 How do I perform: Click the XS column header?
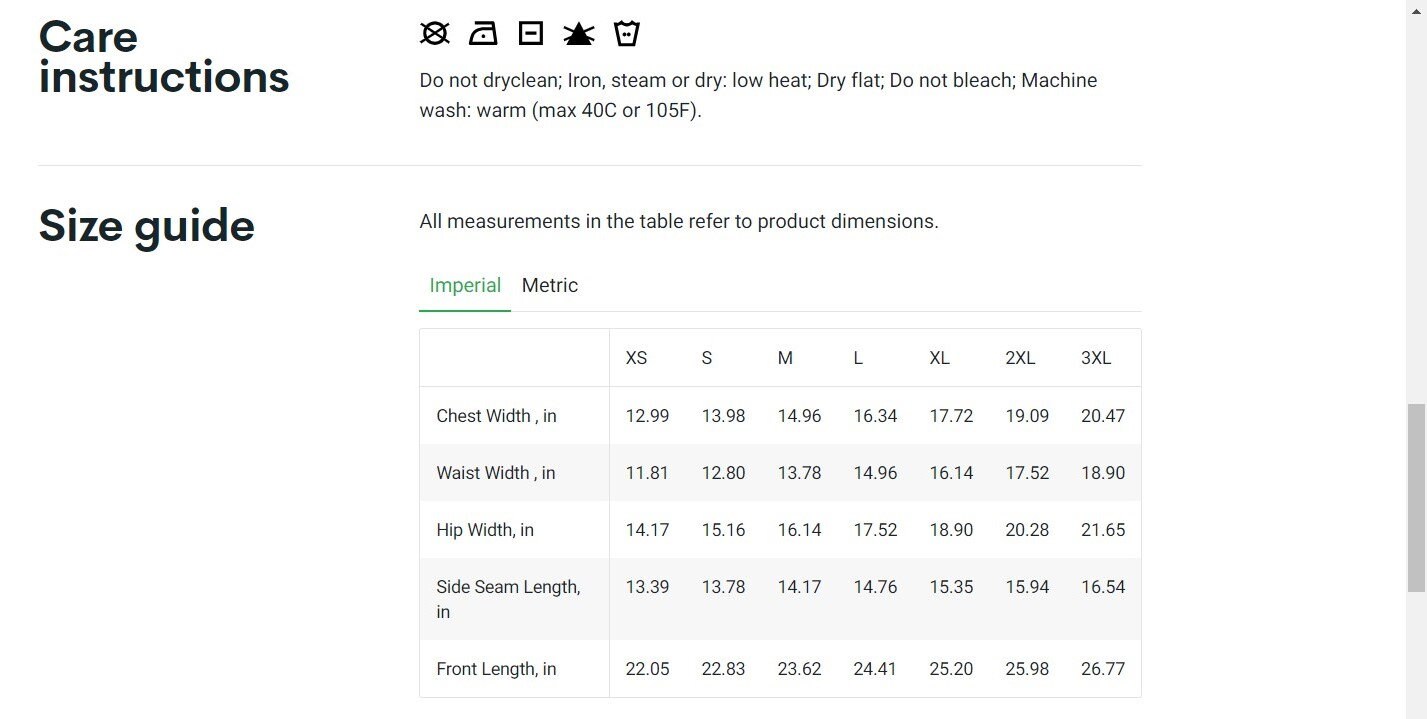637,358
